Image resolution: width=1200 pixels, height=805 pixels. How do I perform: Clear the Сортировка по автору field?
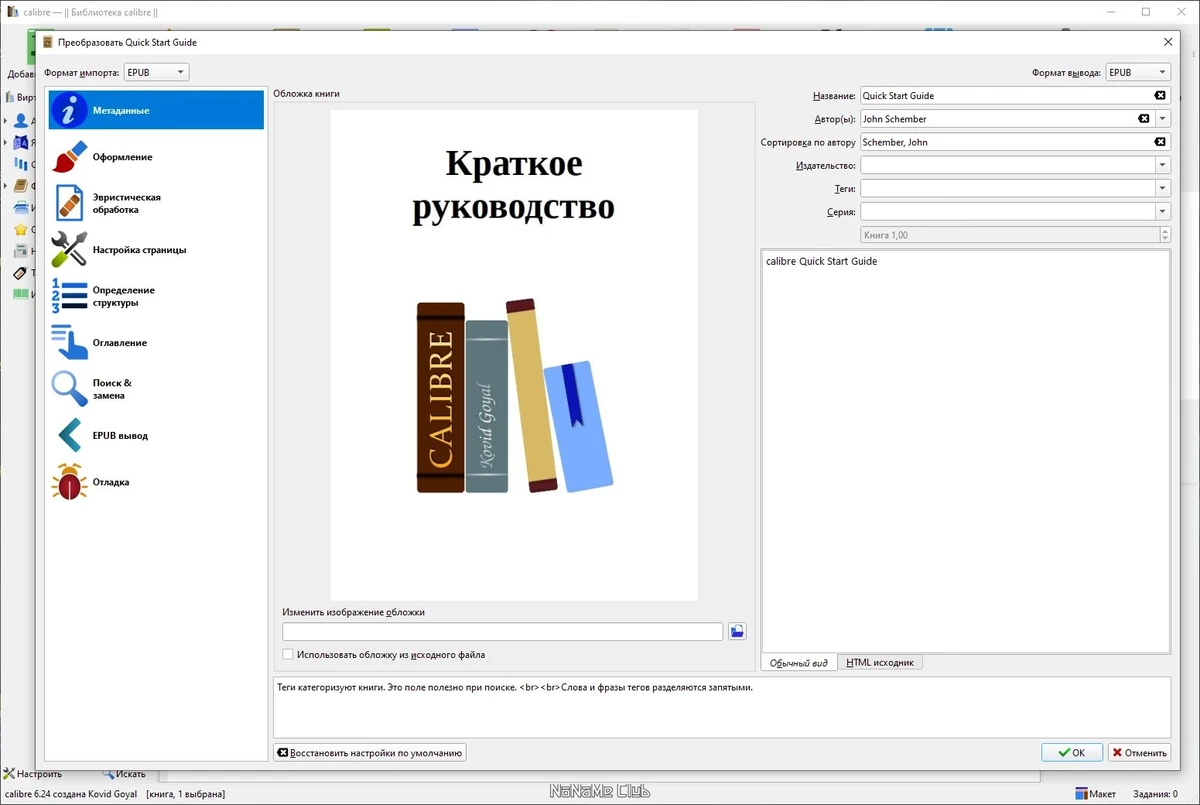pyautogui.click(x=1160, y=142)
